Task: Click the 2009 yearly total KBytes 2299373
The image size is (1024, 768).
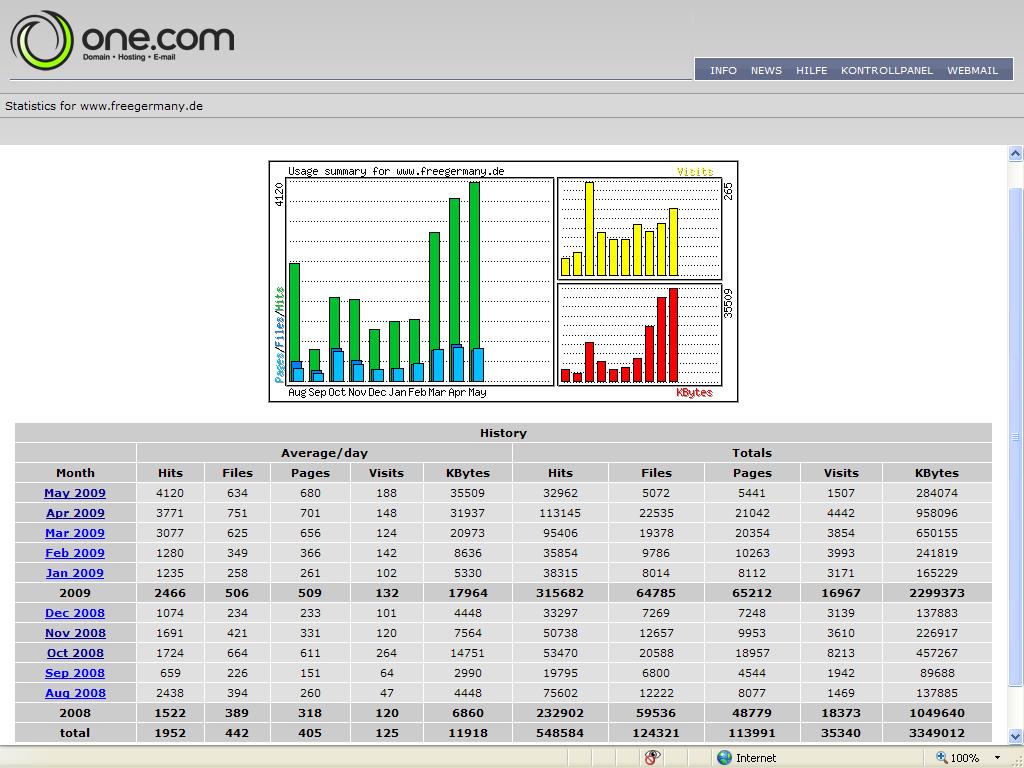Action: 936,593
